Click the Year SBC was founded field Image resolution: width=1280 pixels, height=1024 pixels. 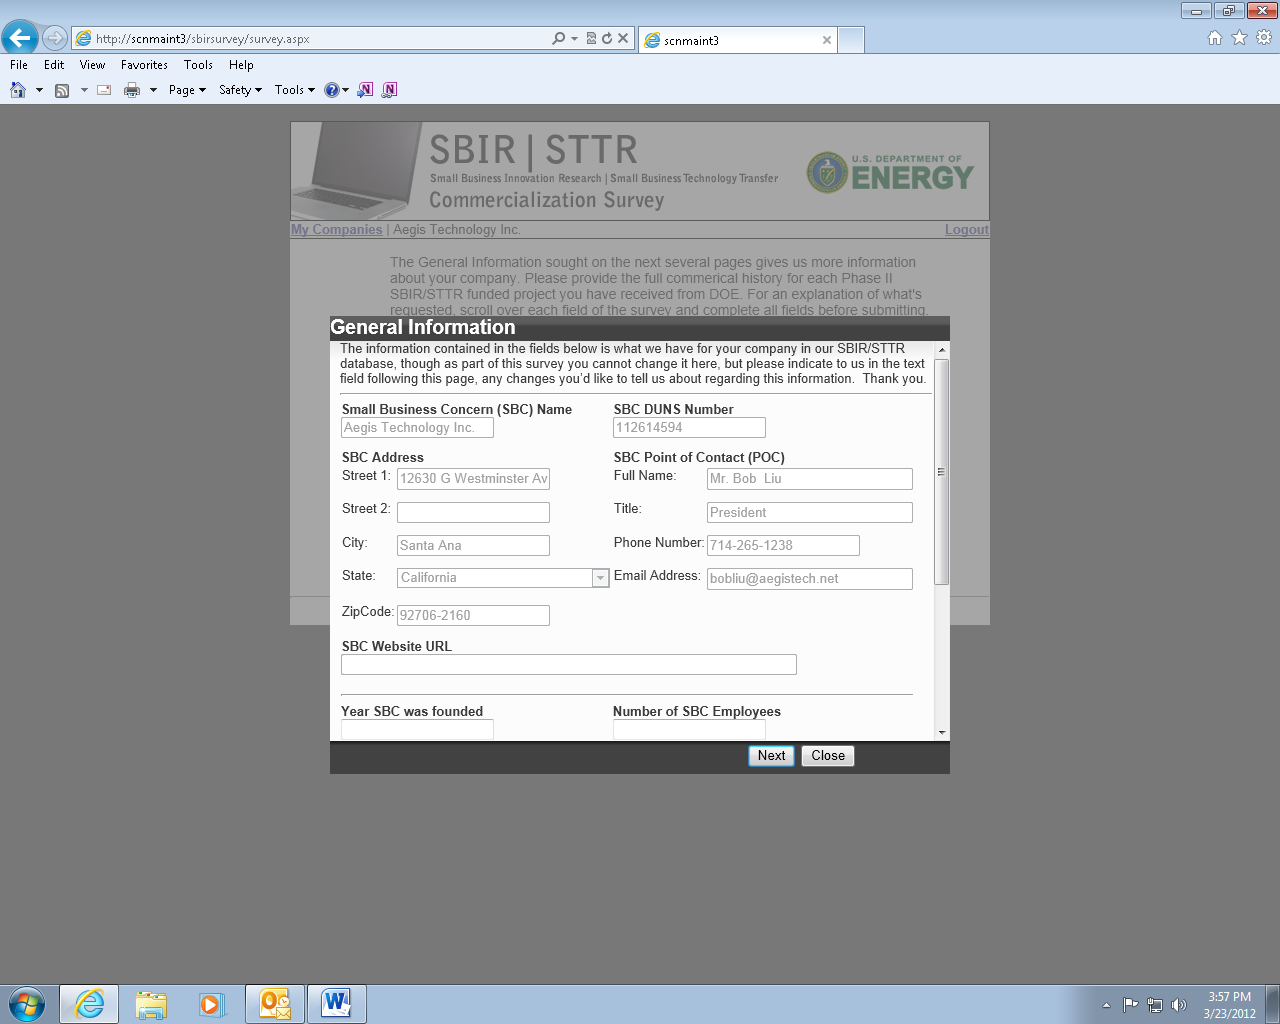[x=417, y=730]
